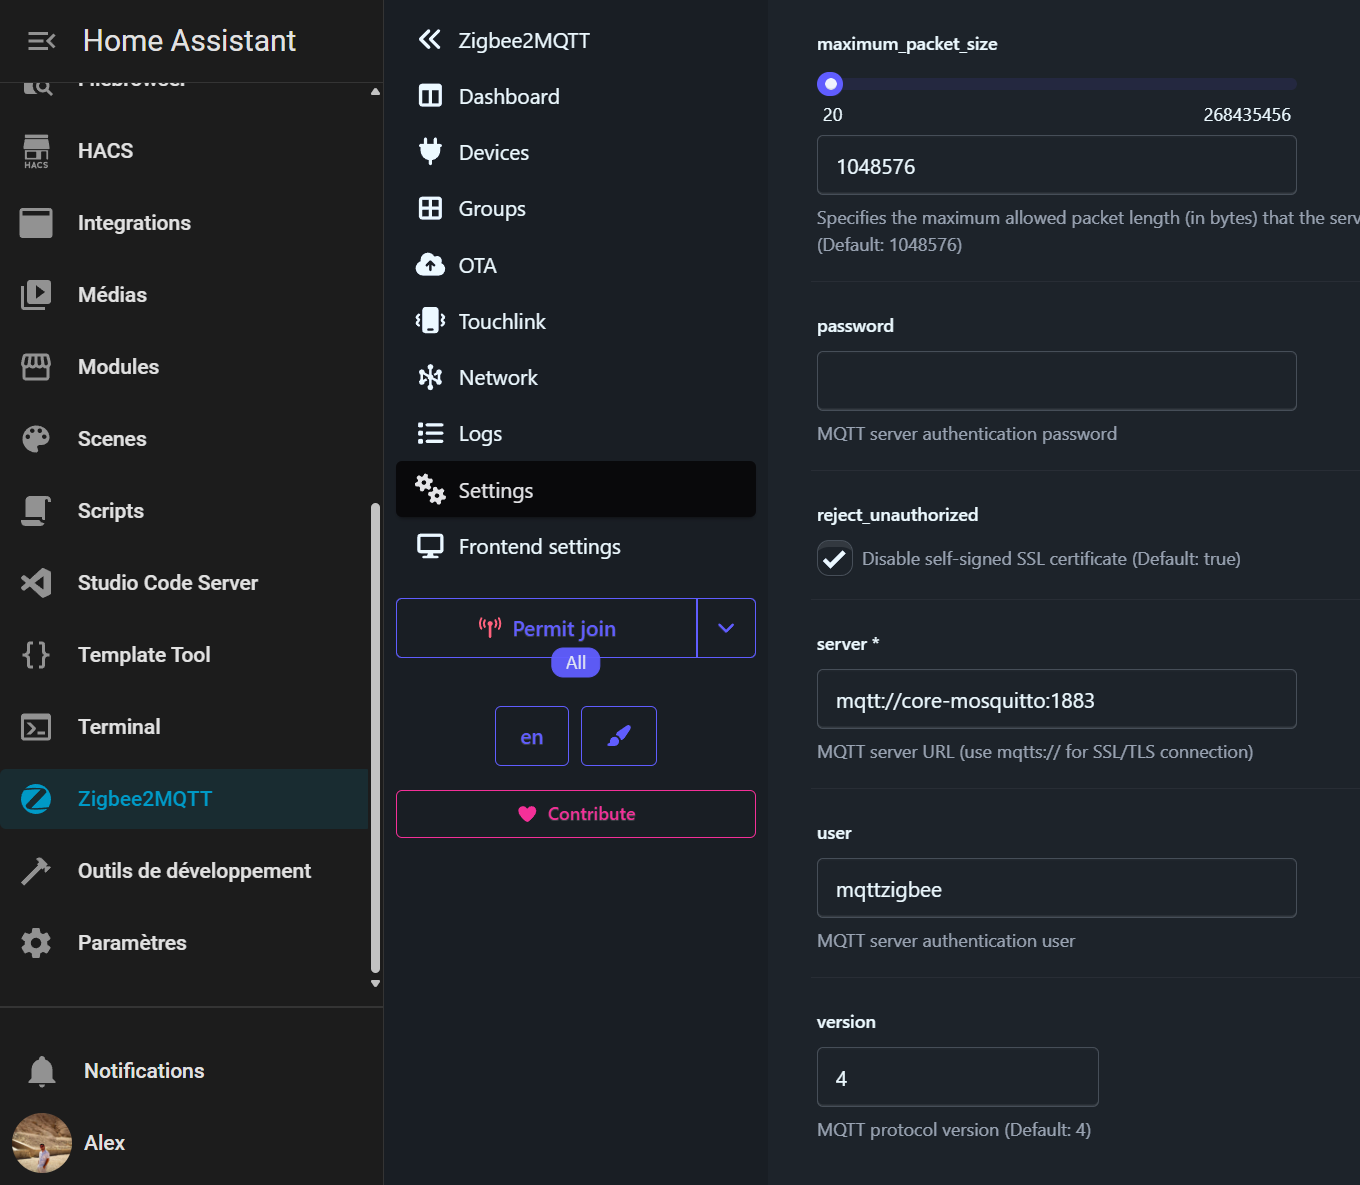The image size is (1360, 1185).
Task: Focus the MQTT password input field
Action: click(x=1056, y=381)
